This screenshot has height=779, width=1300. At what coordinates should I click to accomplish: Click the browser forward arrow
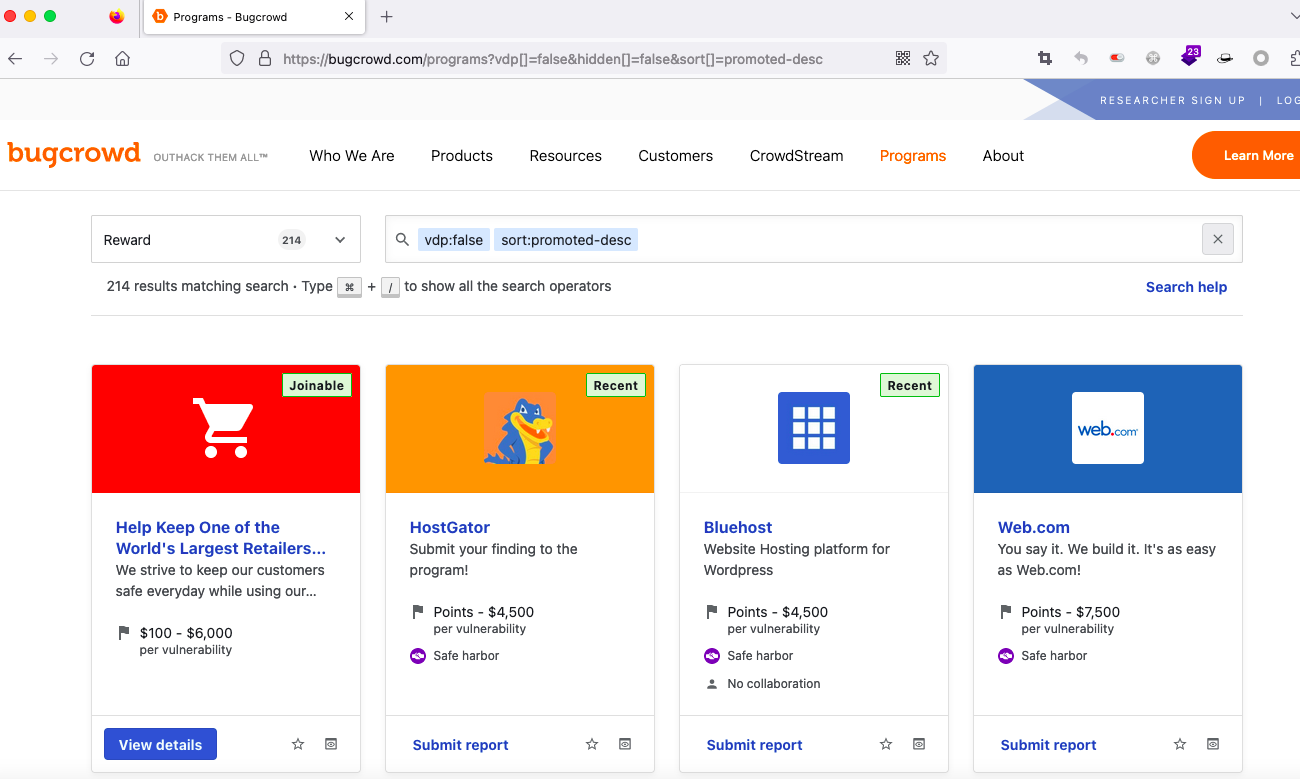pos(51,58)
